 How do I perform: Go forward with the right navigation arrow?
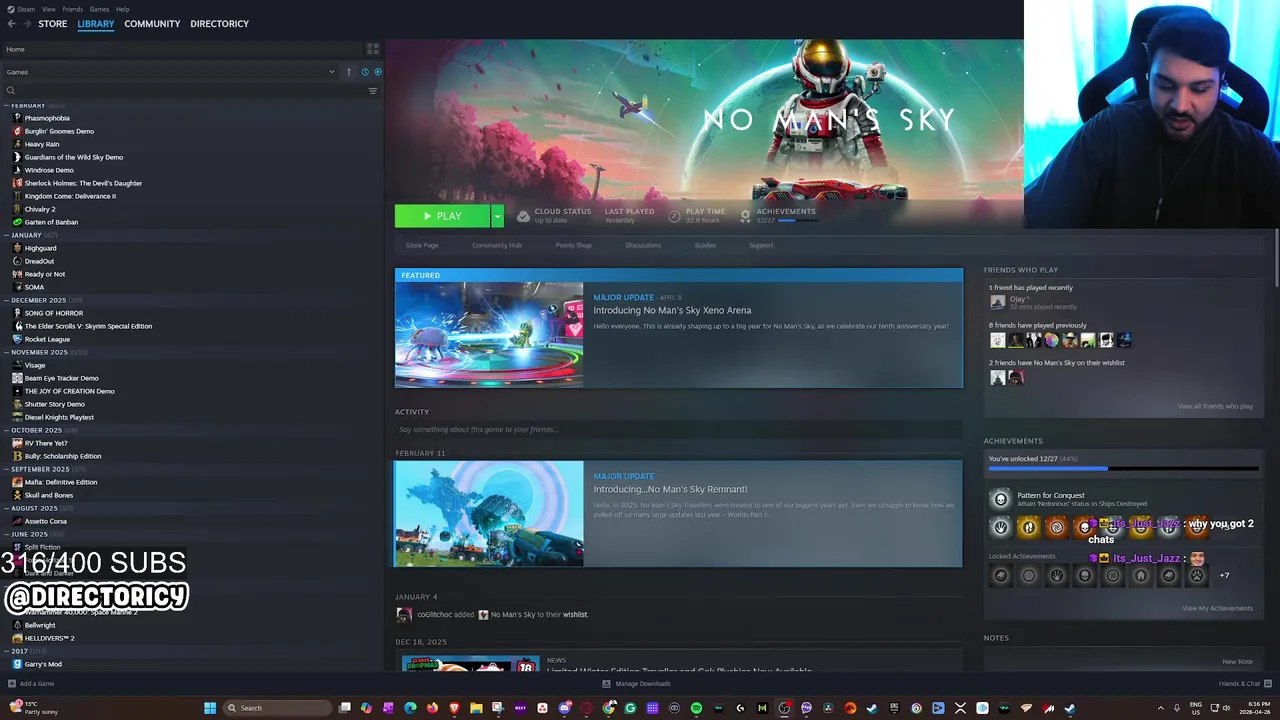click(x=27, y=24)
